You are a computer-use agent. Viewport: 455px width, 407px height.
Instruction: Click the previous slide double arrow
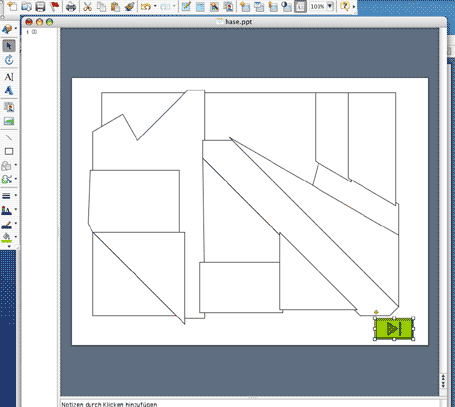(443, 377)
